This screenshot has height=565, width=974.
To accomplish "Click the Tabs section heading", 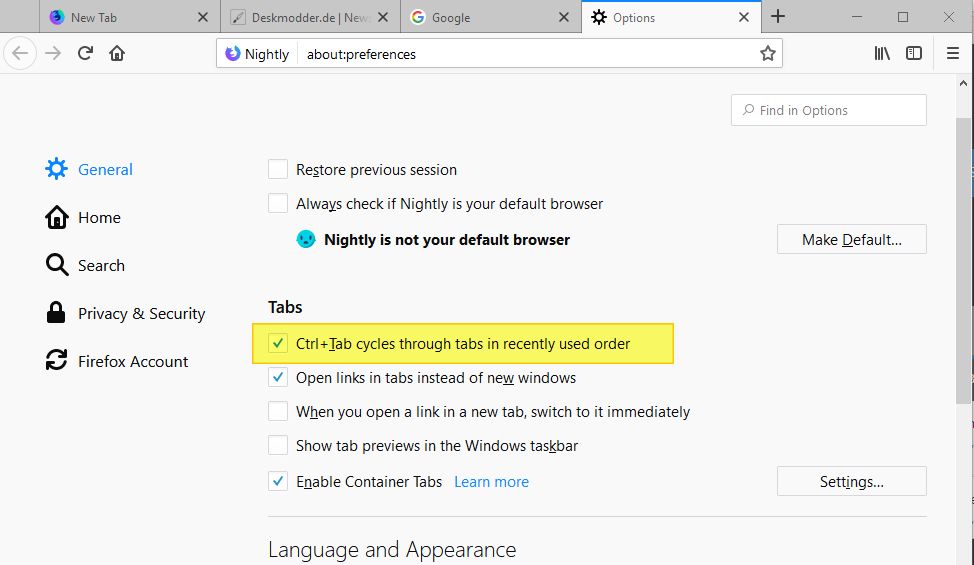I will pos(285,307).
